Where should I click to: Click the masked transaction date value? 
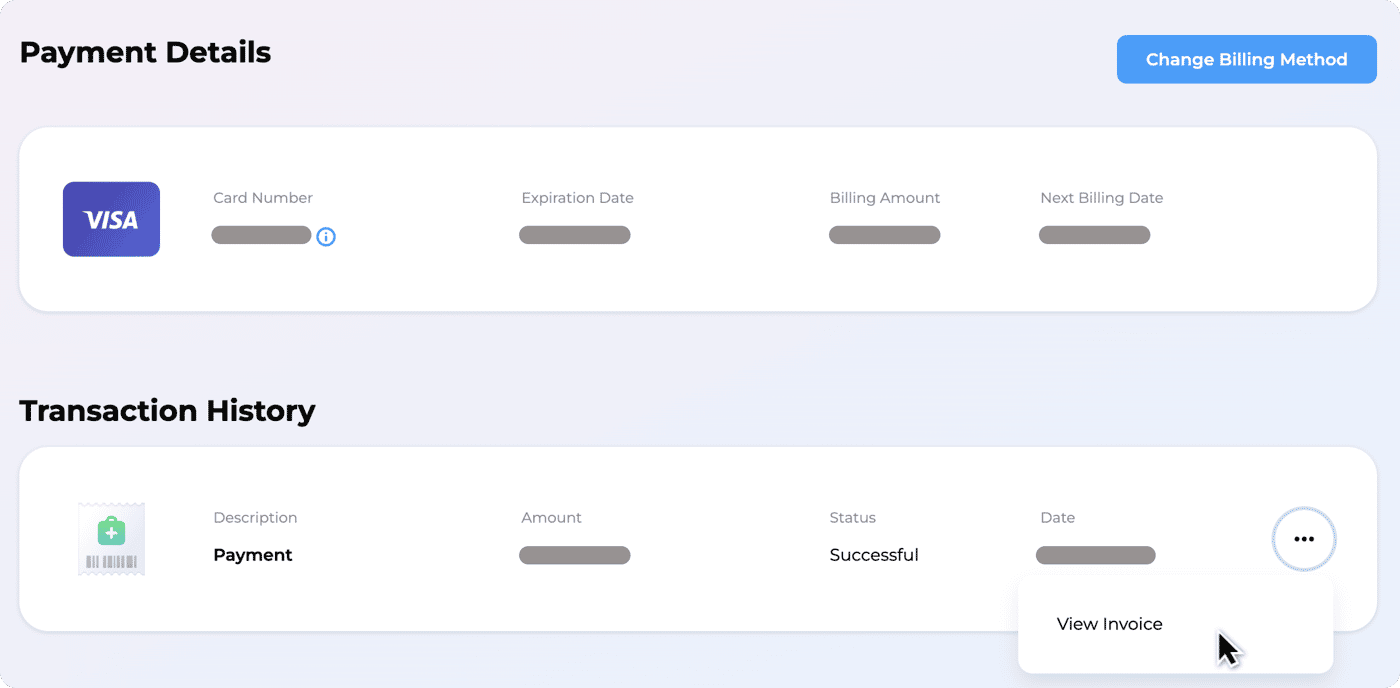(1096, 555)
